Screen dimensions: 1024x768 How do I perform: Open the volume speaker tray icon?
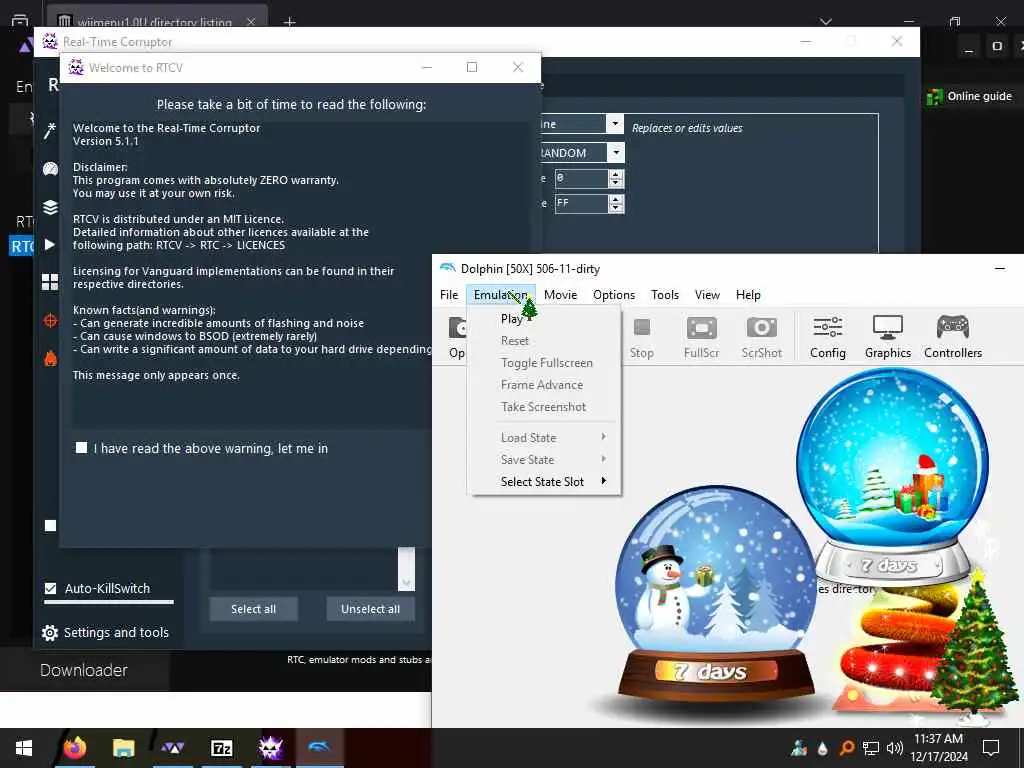[x=894, y=748]
